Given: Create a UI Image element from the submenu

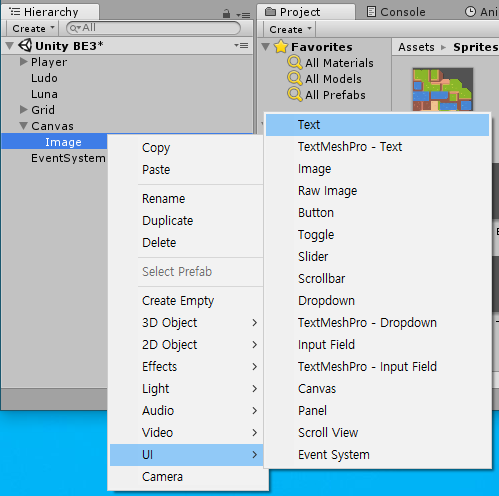Looking at the screenshot, I should pyautogui.click(x=377, y=169).
